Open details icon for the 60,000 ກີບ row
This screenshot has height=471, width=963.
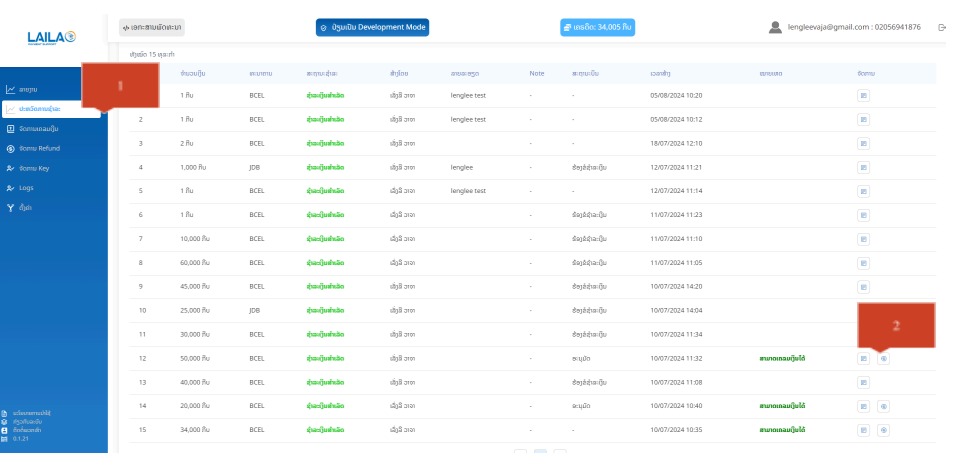tap(863, 263)
